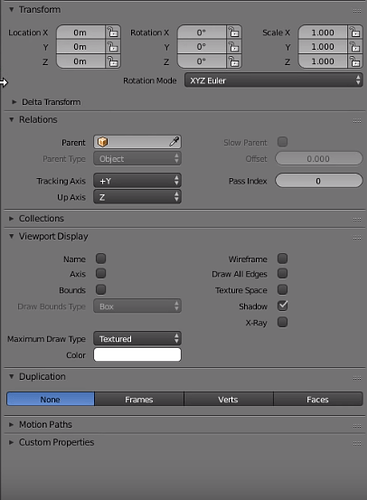Expand the Motion Paths panel
Image resolution: width=367 pixels, height=500 pixels.
point(12,425)
